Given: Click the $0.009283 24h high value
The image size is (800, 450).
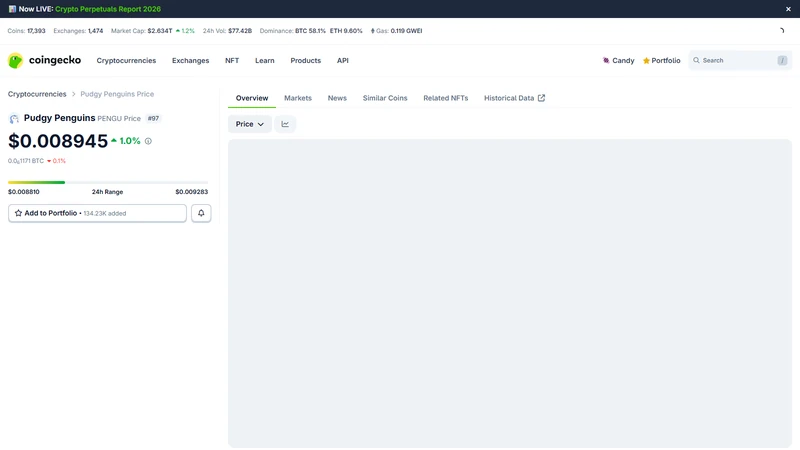Looking at the screenshot, I should coord(192,192).
